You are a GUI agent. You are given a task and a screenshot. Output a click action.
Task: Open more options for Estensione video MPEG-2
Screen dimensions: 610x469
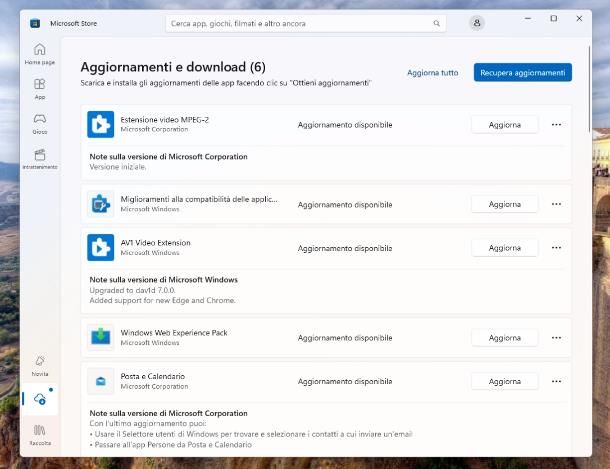coord(556,125)
